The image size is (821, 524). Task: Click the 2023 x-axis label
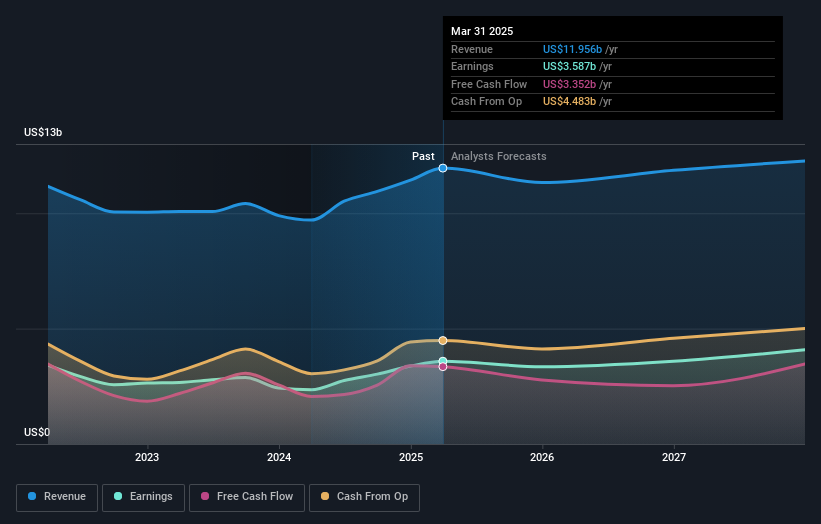[x=147, y=458]
